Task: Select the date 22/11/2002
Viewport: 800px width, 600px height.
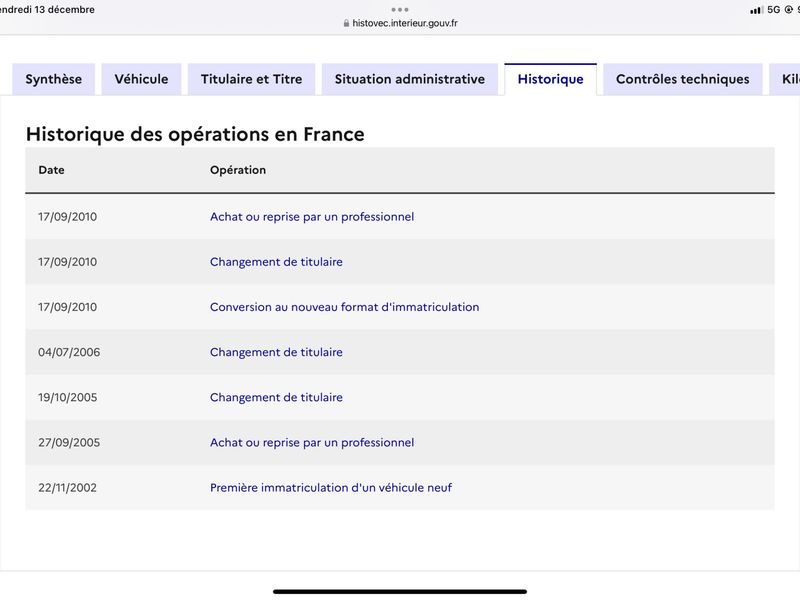Action: coord(67,488)
